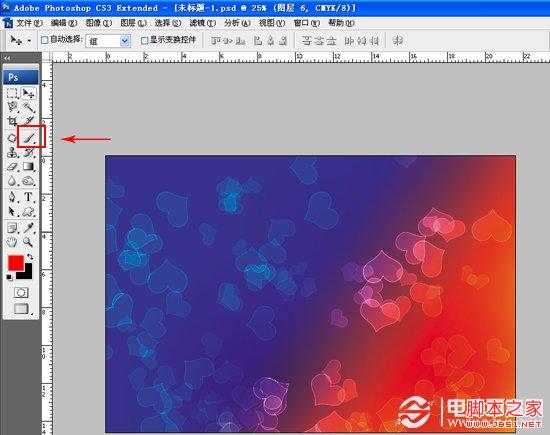Click align horizontal centers icon
550x435 pixels.
point(270,41)
